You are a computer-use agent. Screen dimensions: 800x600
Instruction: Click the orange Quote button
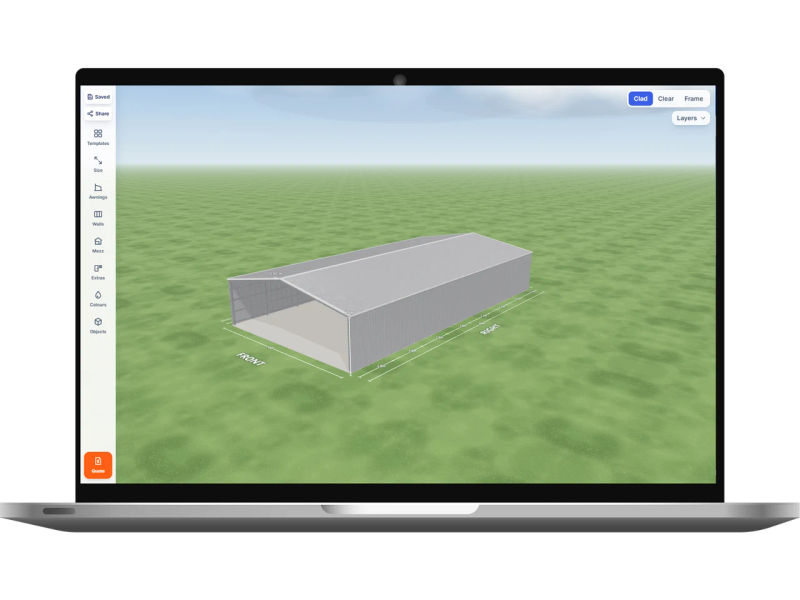point(98,465)
